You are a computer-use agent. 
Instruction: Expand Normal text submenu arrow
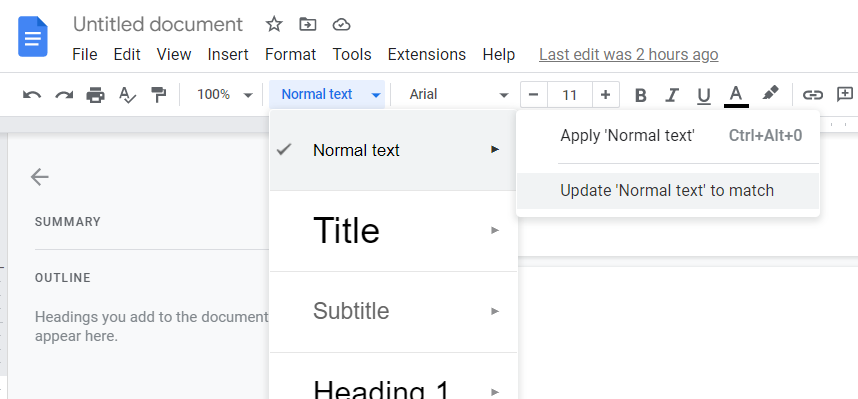coord(495,149)
